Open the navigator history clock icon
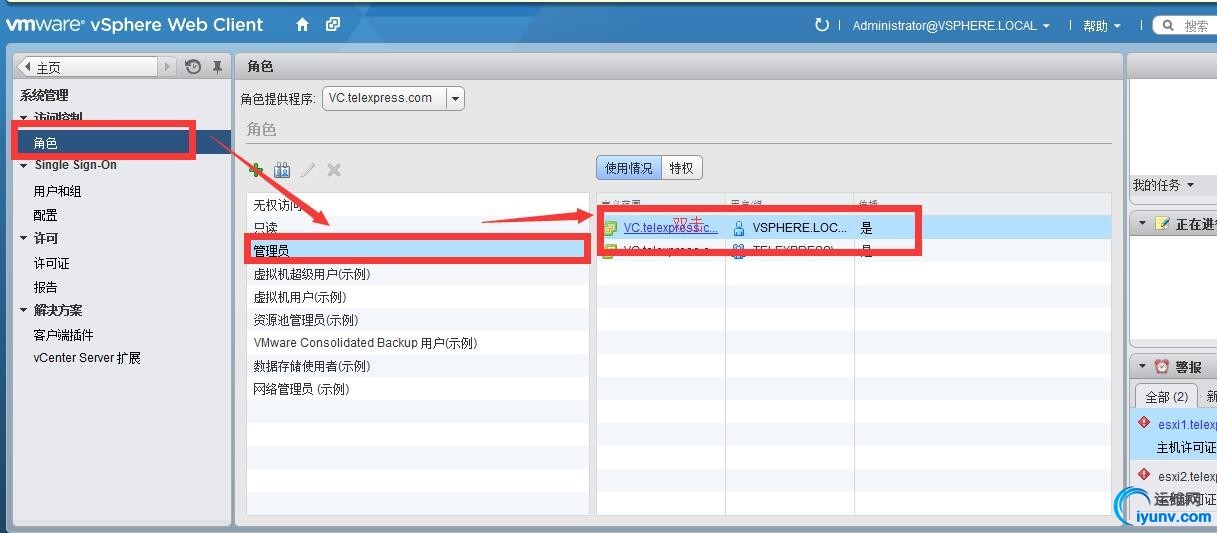This screenshot has width=1217, height=533. pos(193,67)
